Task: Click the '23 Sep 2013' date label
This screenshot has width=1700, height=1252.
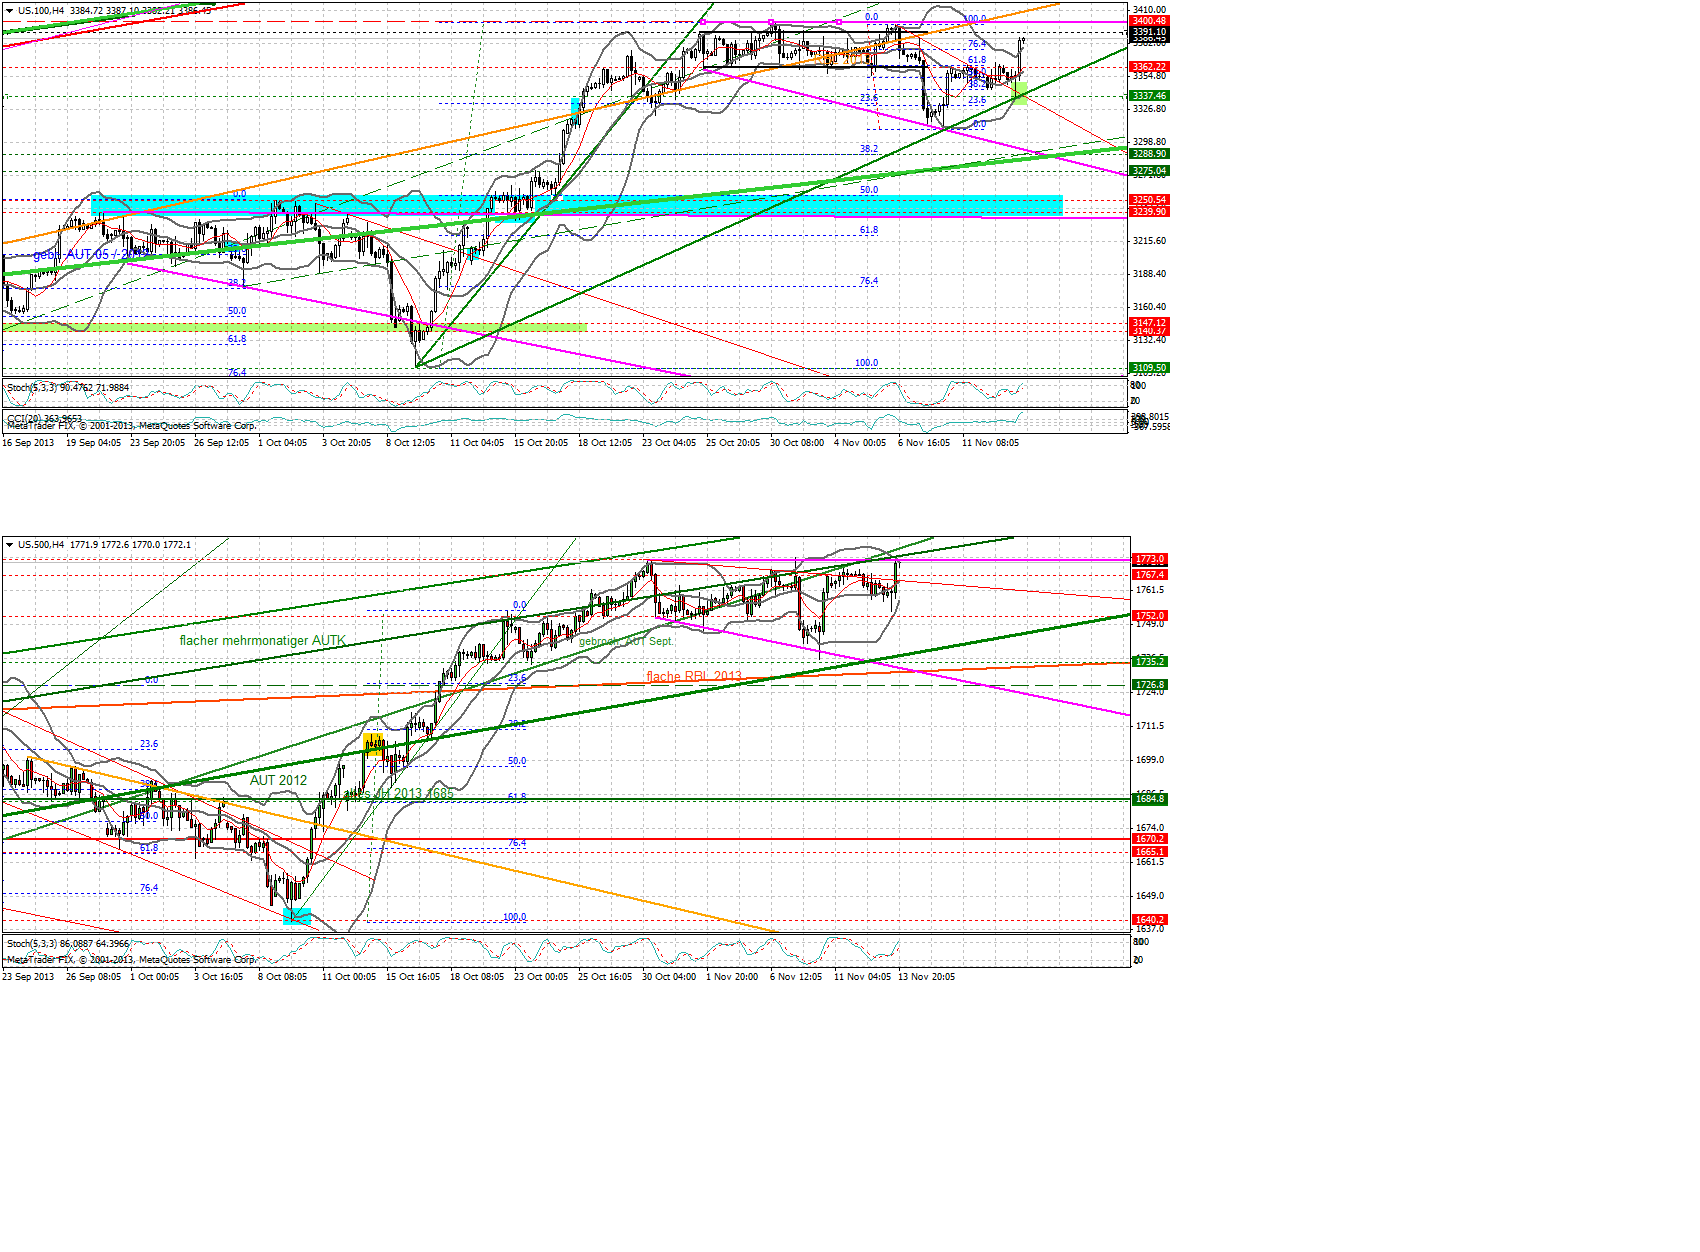Action: coord(28,977)
